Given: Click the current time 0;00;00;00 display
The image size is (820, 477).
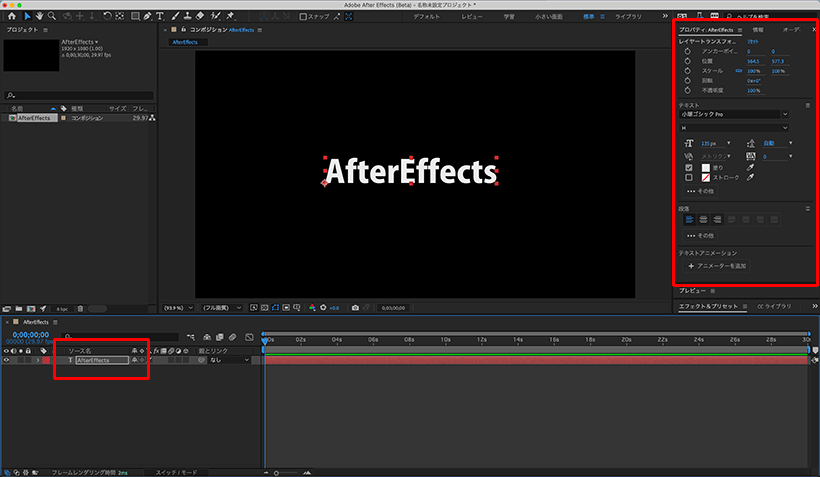Looking at the screenshot, I should tap(30, 334).
